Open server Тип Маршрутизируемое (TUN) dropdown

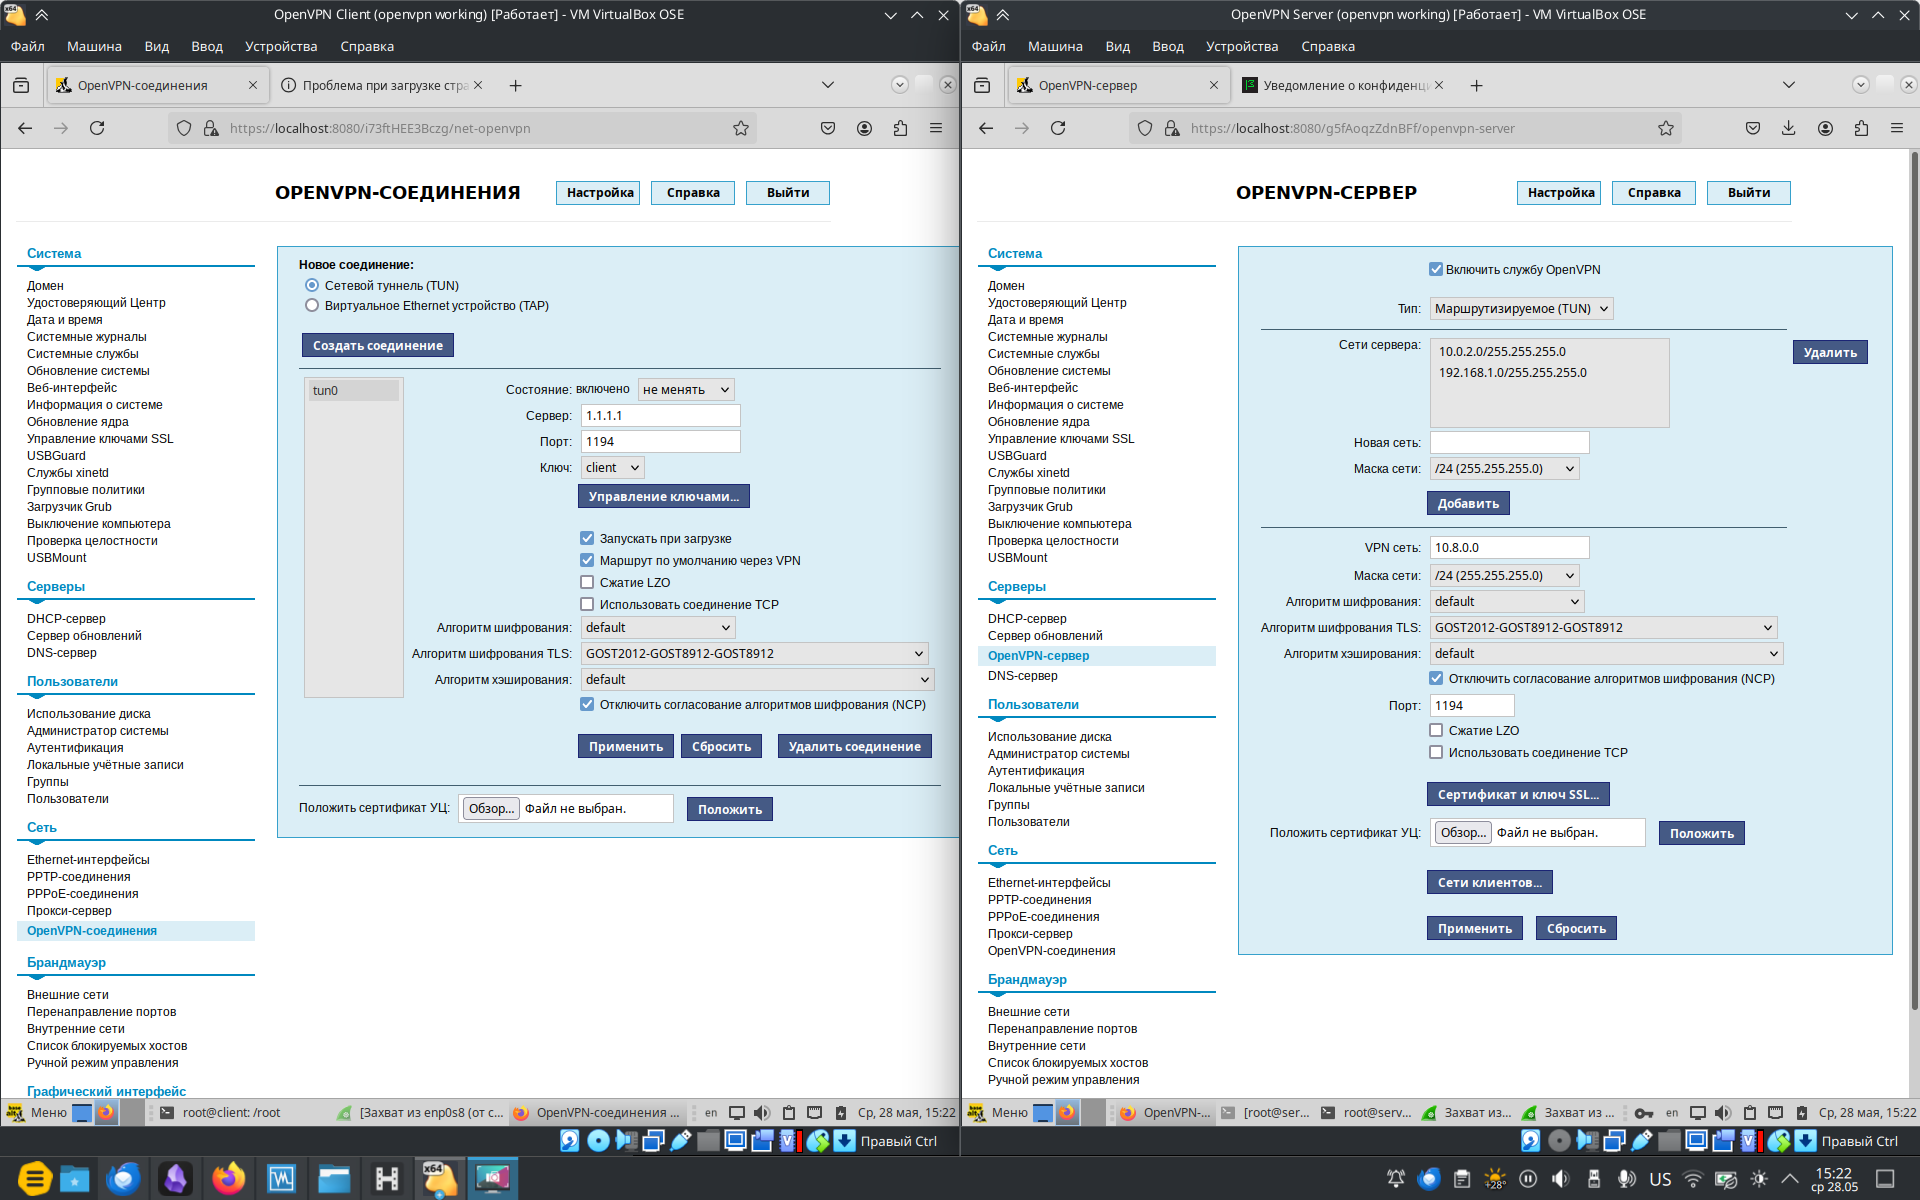pyautogui.click(x=1522, y=309)
